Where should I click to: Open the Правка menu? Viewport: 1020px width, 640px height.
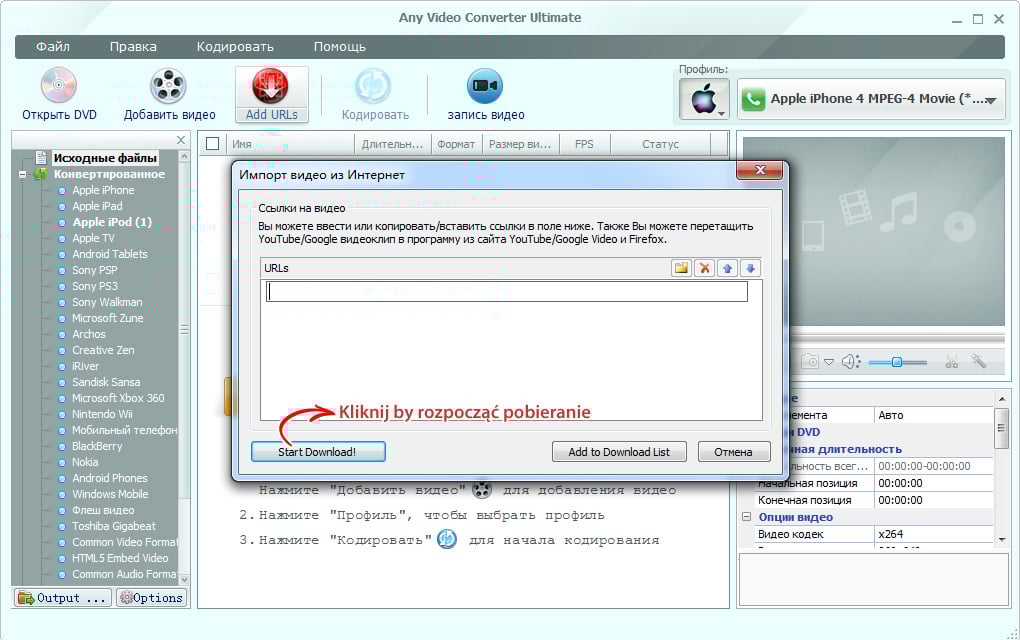point(133,47)
